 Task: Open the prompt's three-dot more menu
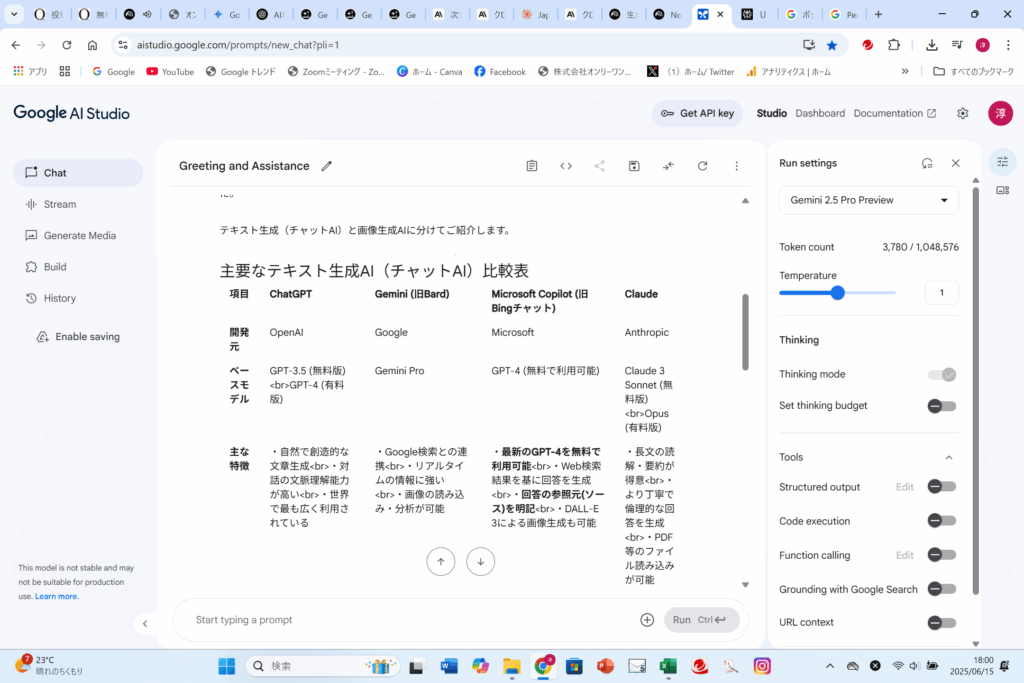pos(736,166)
